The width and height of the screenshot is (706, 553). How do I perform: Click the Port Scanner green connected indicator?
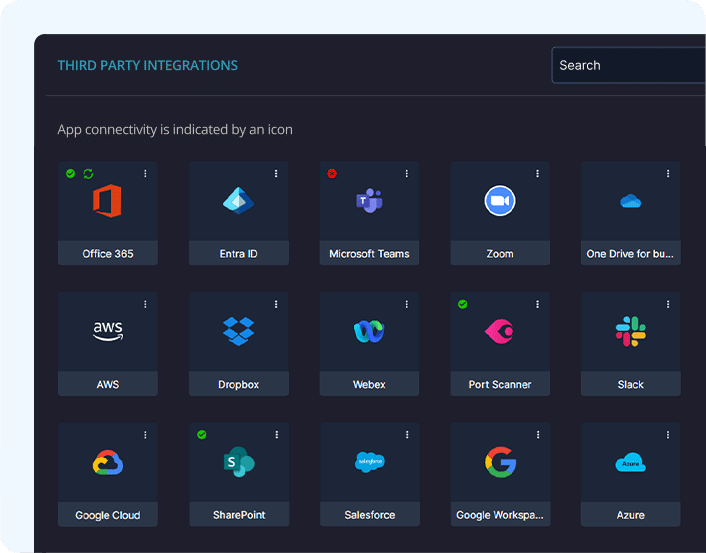[x=462, y=304]
